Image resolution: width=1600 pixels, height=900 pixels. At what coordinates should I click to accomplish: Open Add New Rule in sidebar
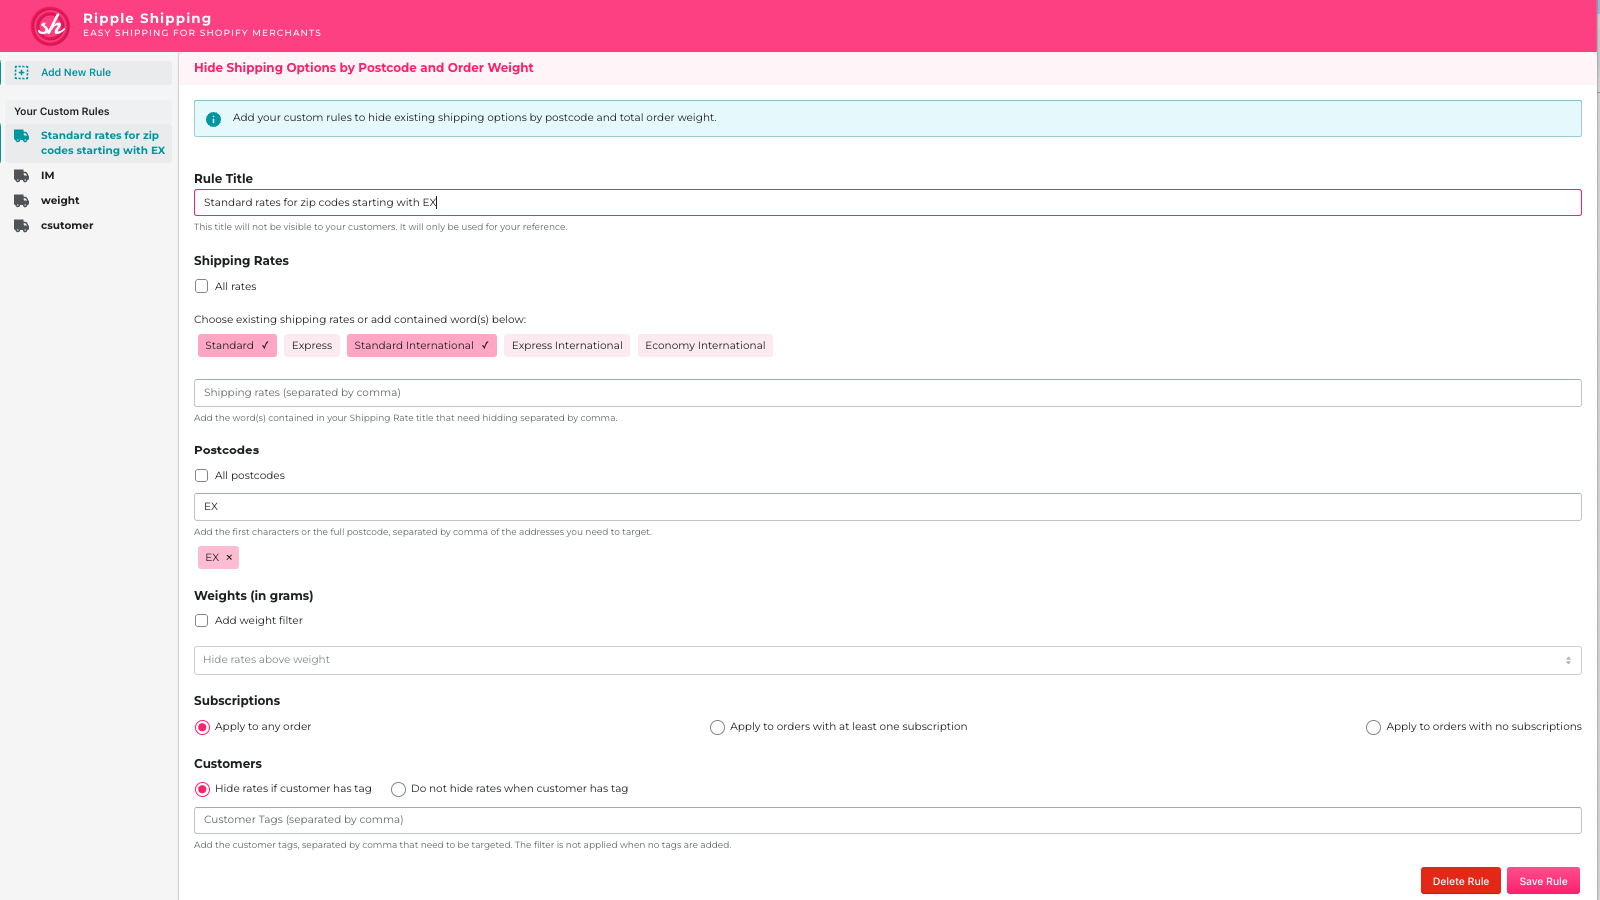coord(86,73)
